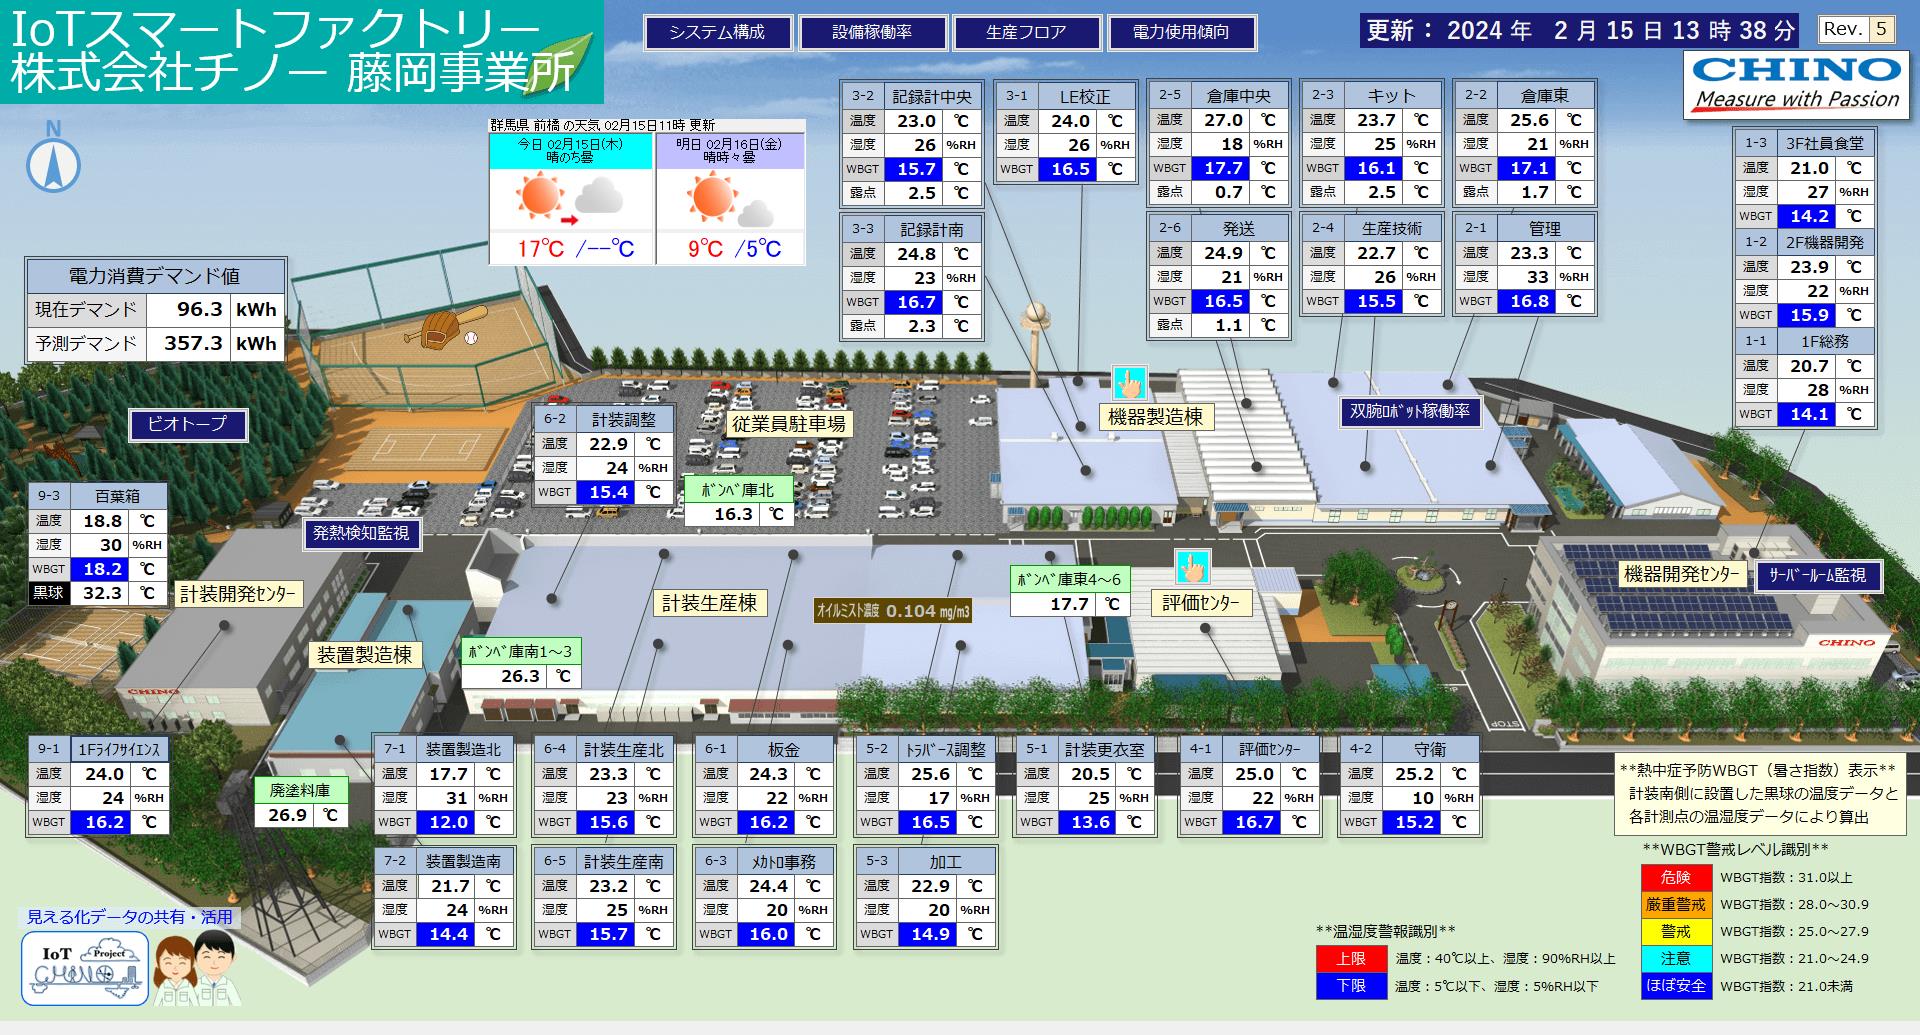Image resolution: width=1920 pixels, height=1035 pixels.
Task: Click the Rev. 5 field
Action: point(1856,29)
